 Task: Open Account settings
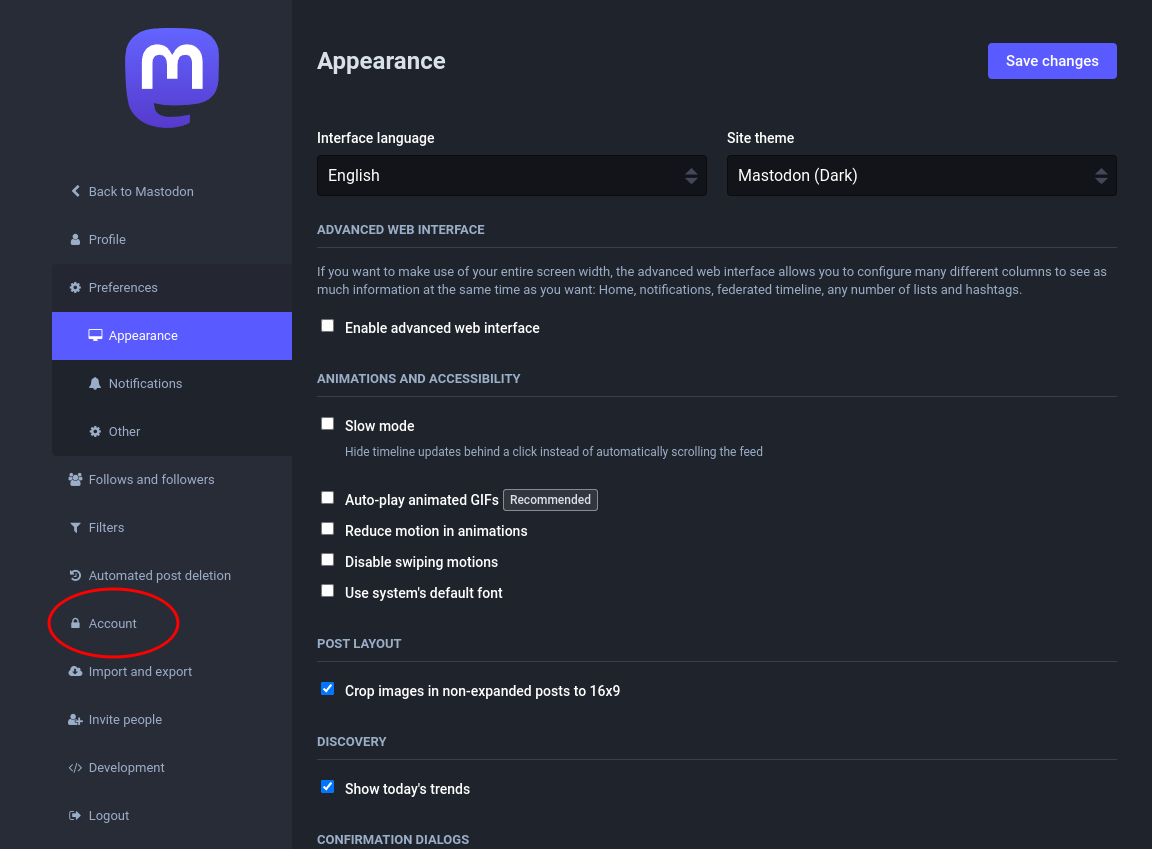pos(172,624)
